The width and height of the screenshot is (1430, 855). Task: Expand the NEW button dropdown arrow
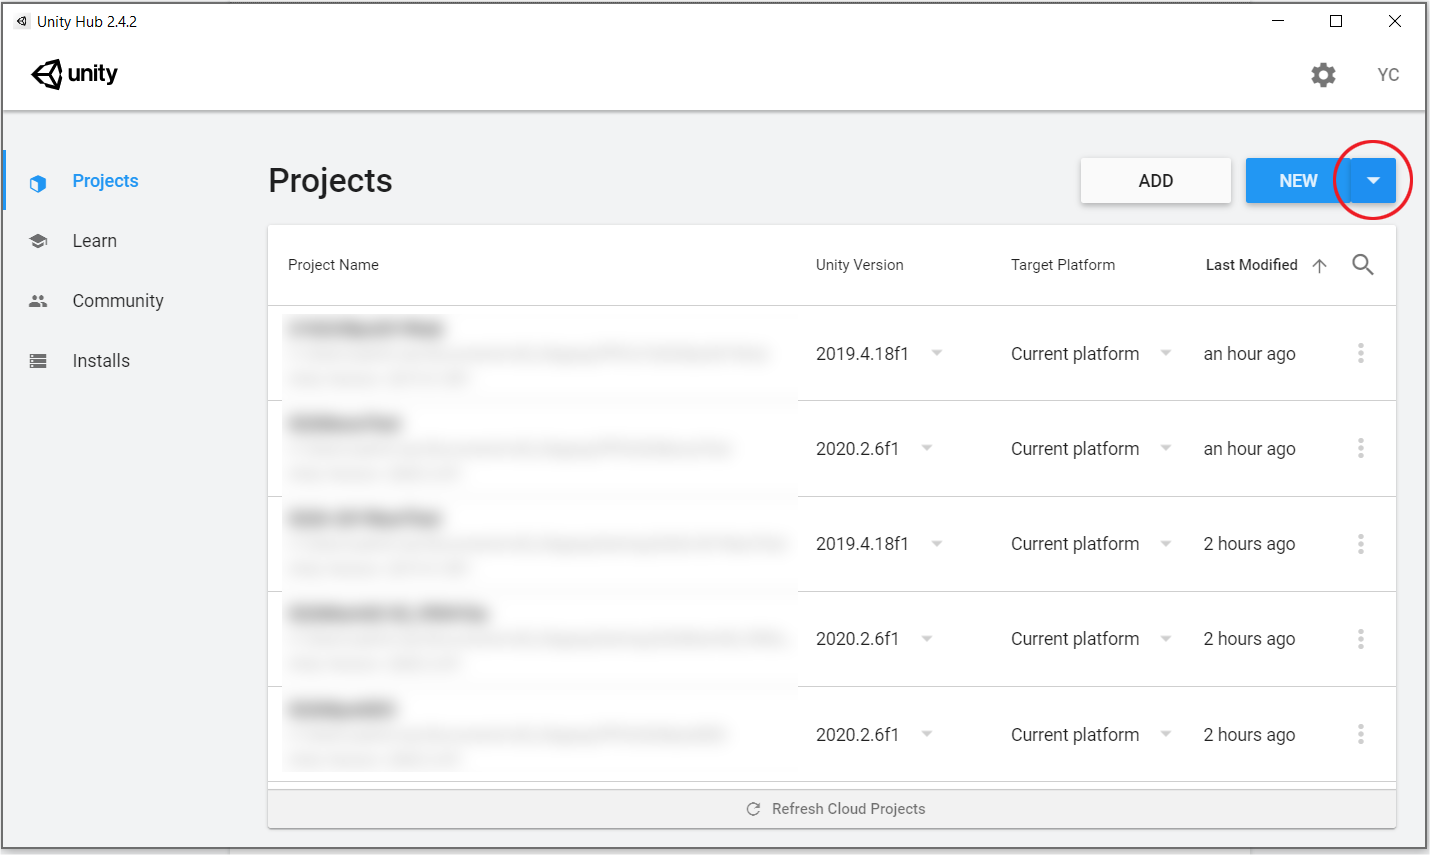(1373, 181)
